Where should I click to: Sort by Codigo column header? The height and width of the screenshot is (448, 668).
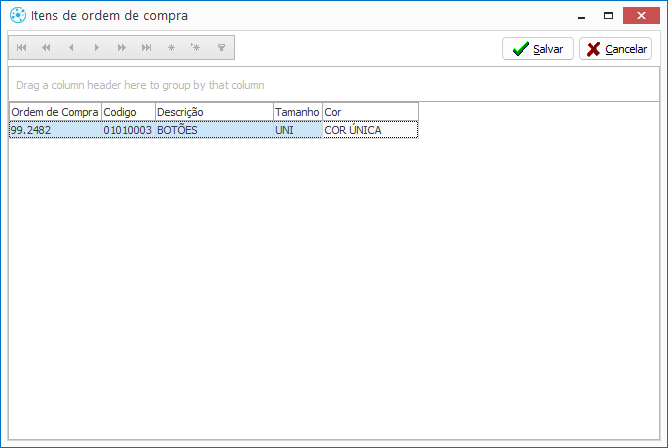click(x=128, y=112)
